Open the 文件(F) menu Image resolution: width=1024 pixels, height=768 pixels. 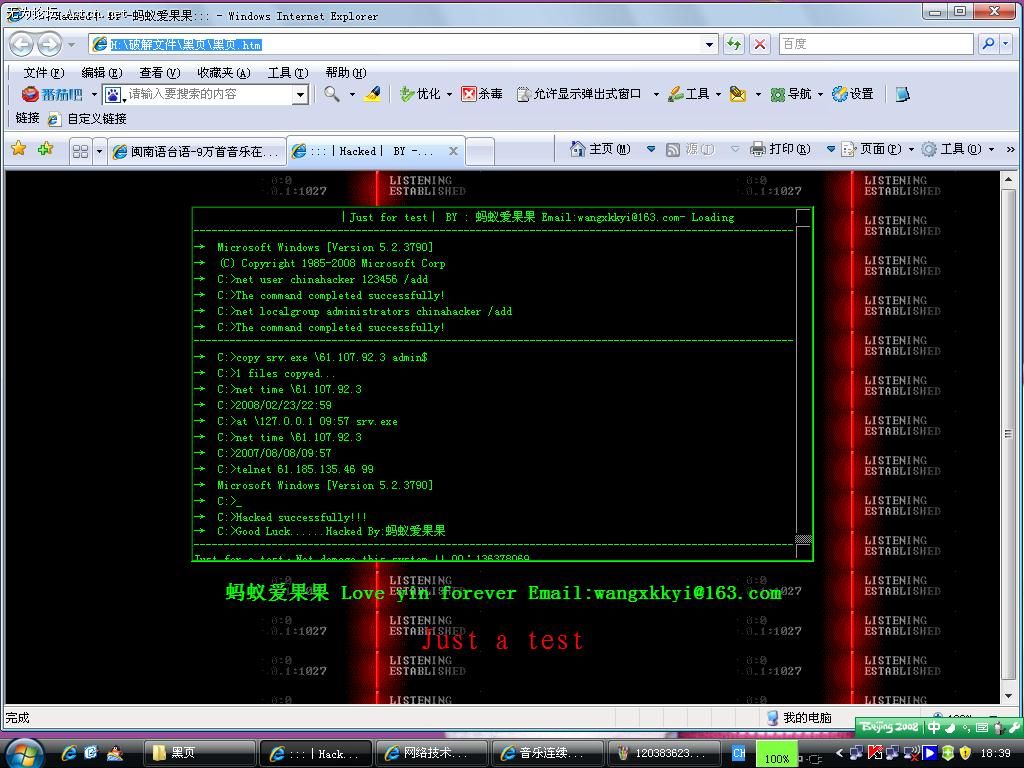click(44, 72)
